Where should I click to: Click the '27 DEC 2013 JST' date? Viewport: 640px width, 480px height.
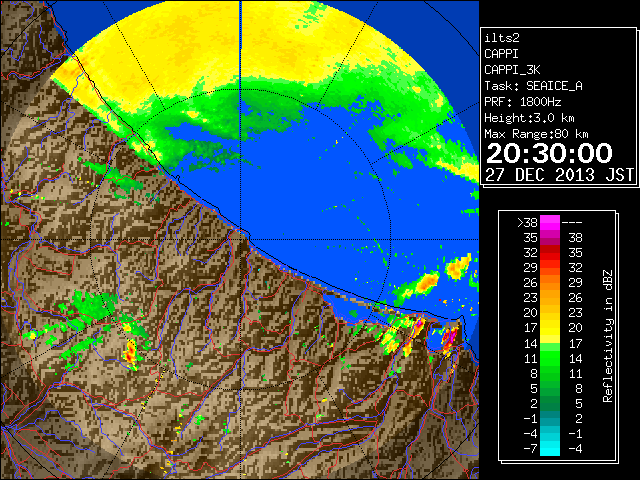[x=559, y=175]
